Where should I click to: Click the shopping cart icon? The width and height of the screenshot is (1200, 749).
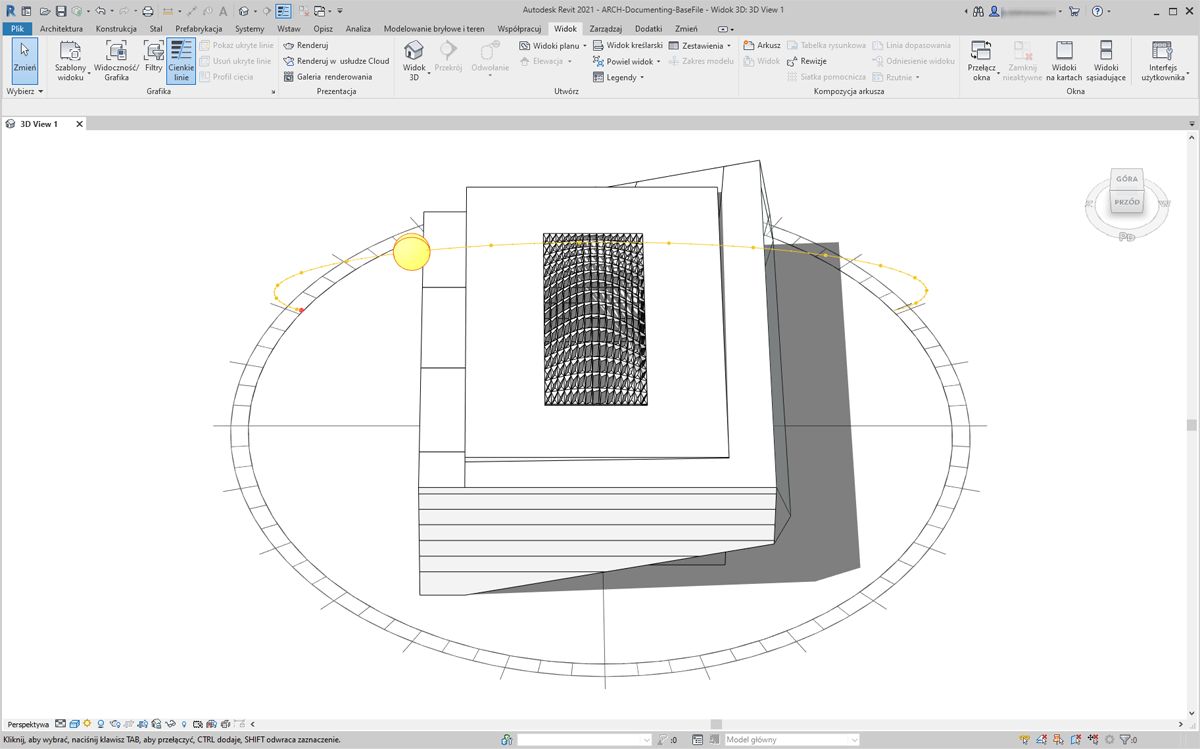click(x=1074, y=10)
